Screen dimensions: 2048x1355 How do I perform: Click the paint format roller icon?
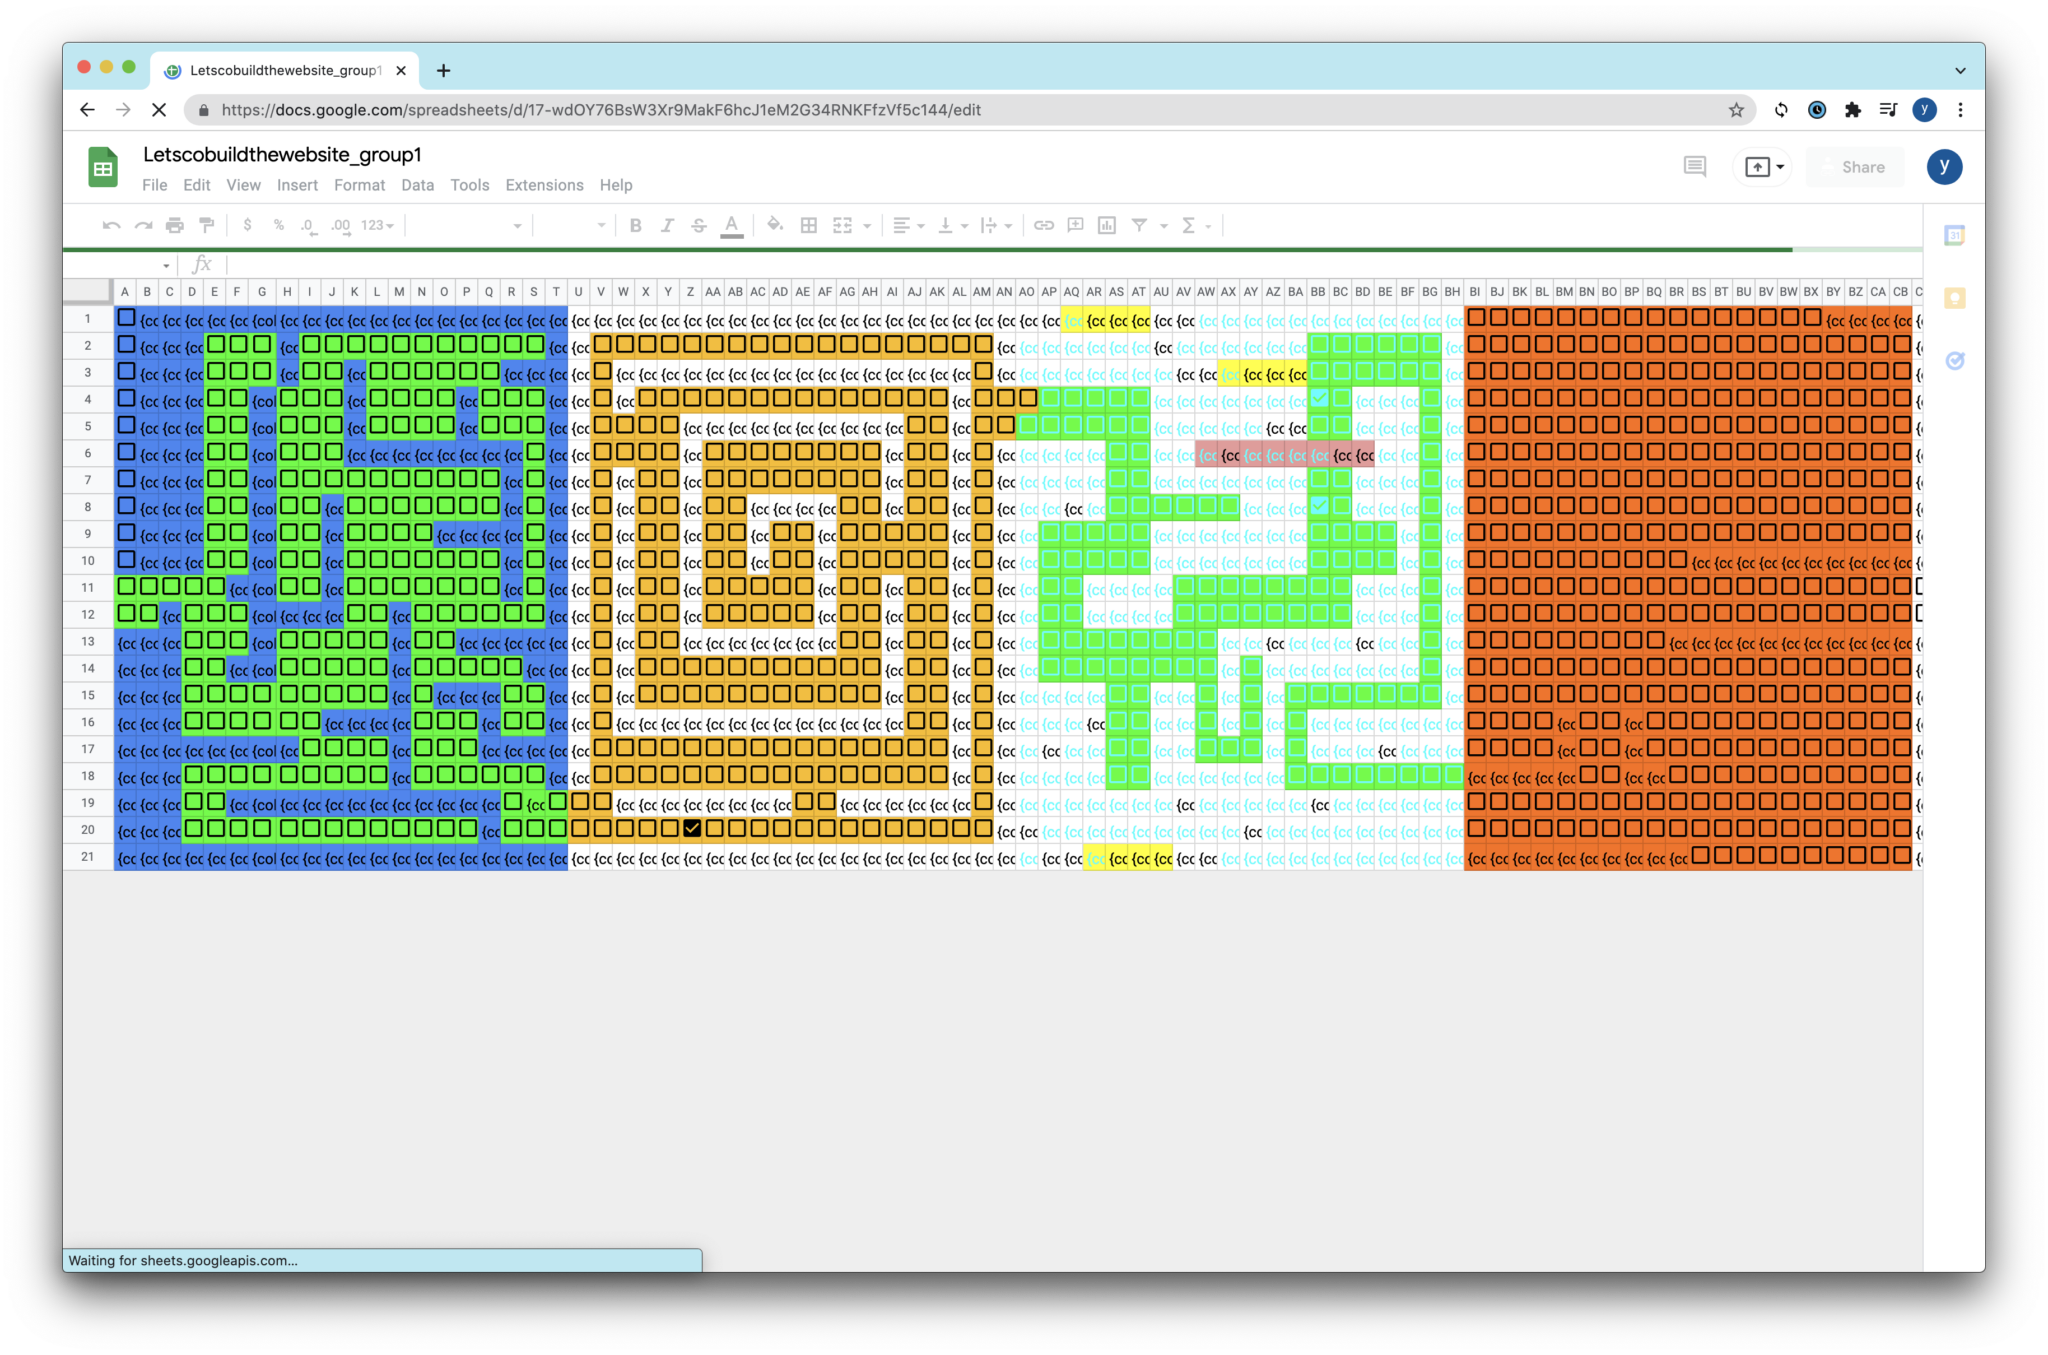pyautogui.click(x=207, y=225)
